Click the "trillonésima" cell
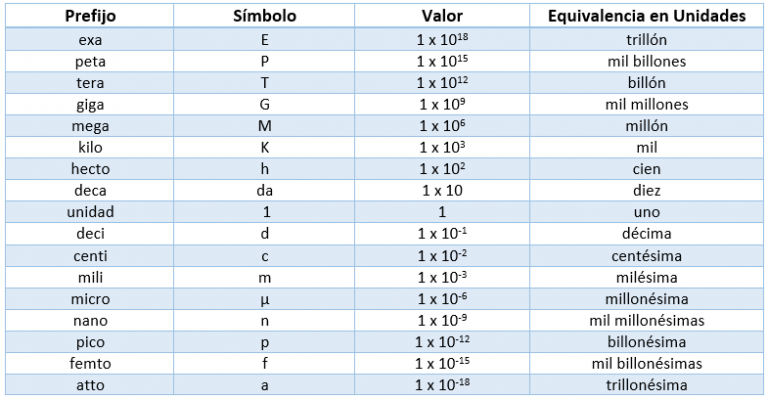The width and height of the screenshot is (768, 400). [x=647, y=385]
